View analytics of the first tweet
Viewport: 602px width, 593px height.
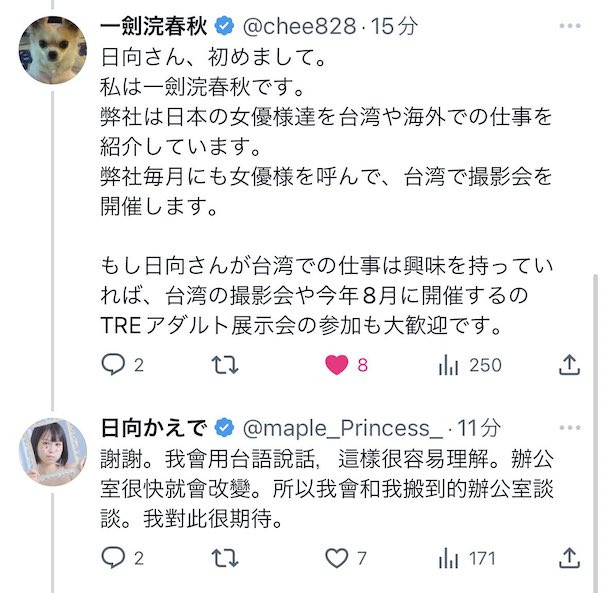[x=448, y=365]
